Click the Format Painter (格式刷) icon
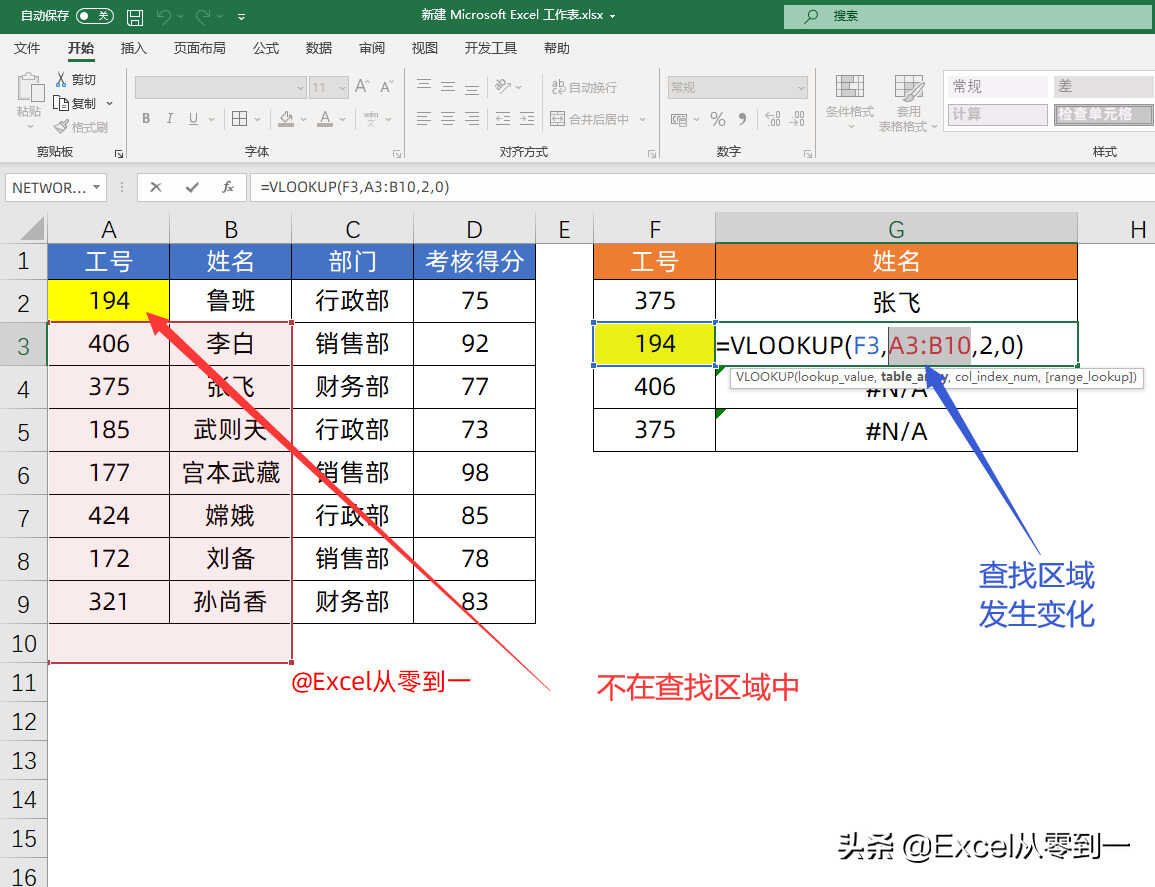 [x=62, y=127]
